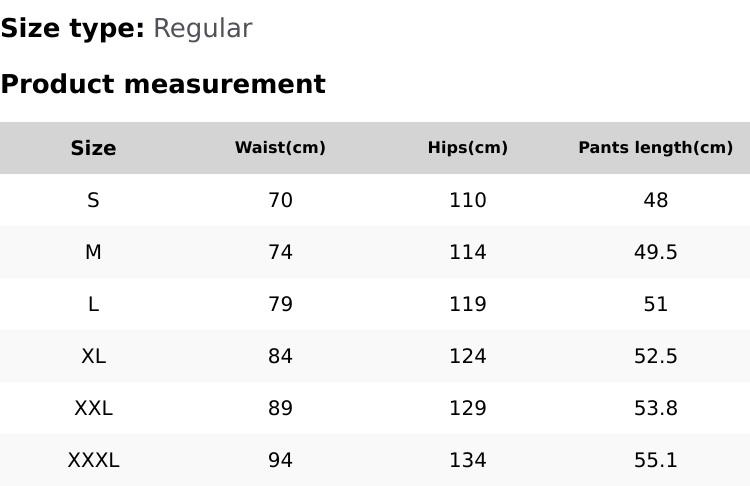
Task: Click hips value 119 for size L
Action: [467, 304]
